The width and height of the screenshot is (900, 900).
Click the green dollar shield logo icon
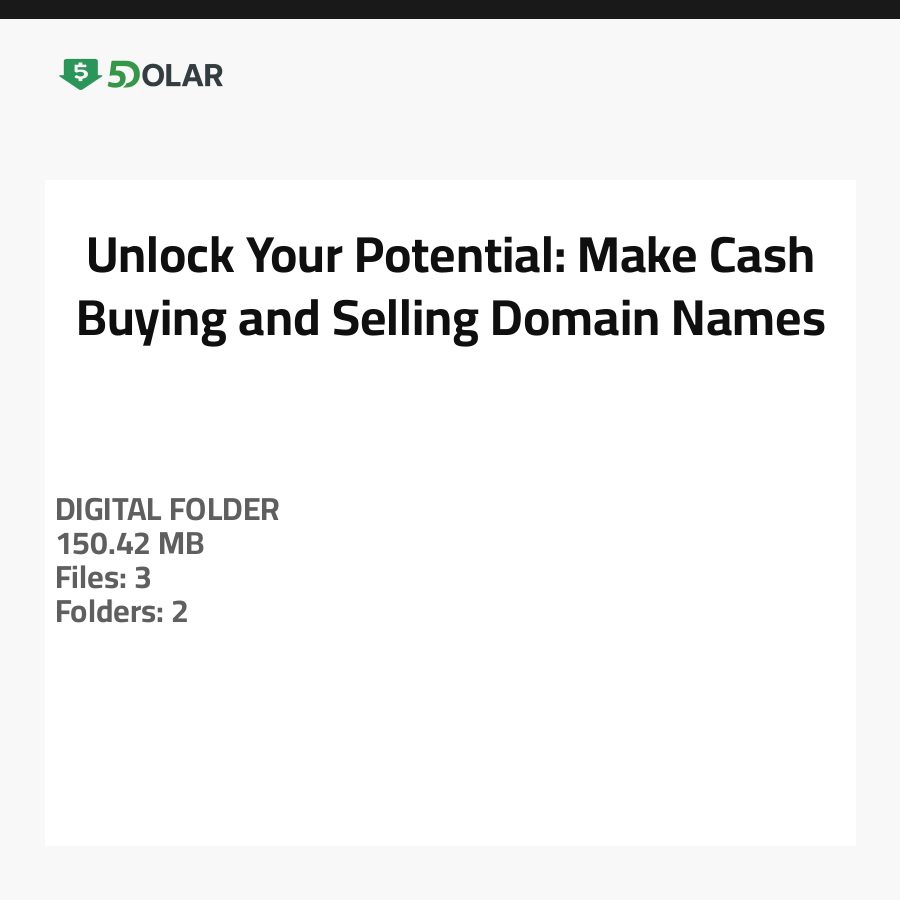80,74
